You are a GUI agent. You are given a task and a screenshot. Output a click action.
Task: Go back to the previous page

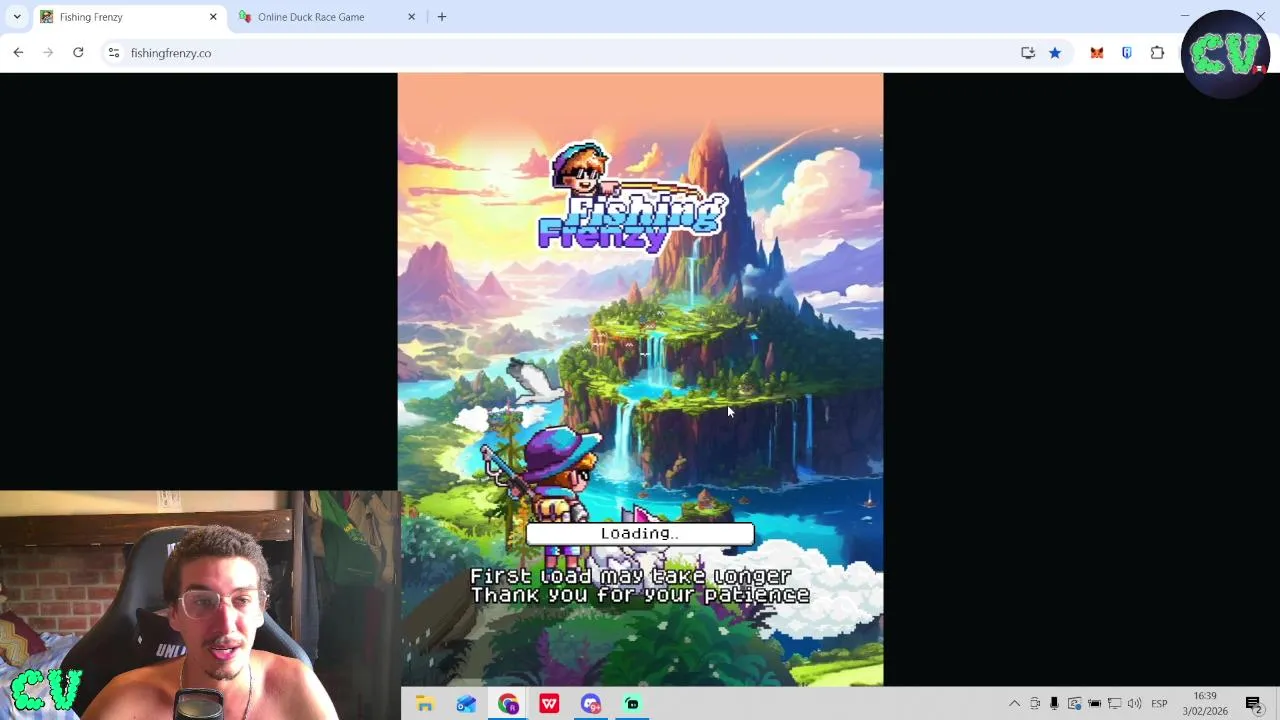[x=18, y=53]
